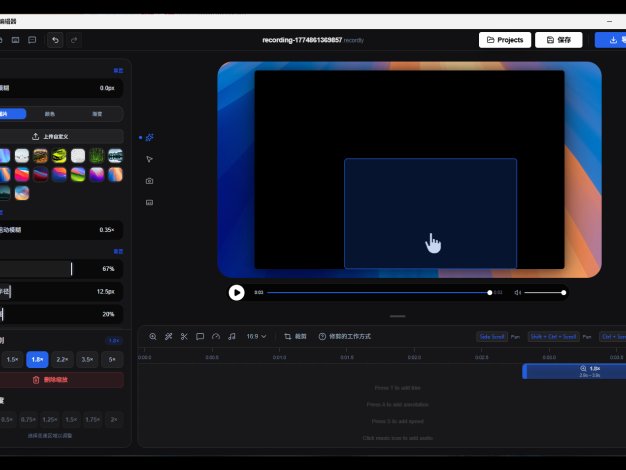The image size is (626, 470).
Task: Open the comment bubble icon in top toolbar
Action: (x=32, y=40)
